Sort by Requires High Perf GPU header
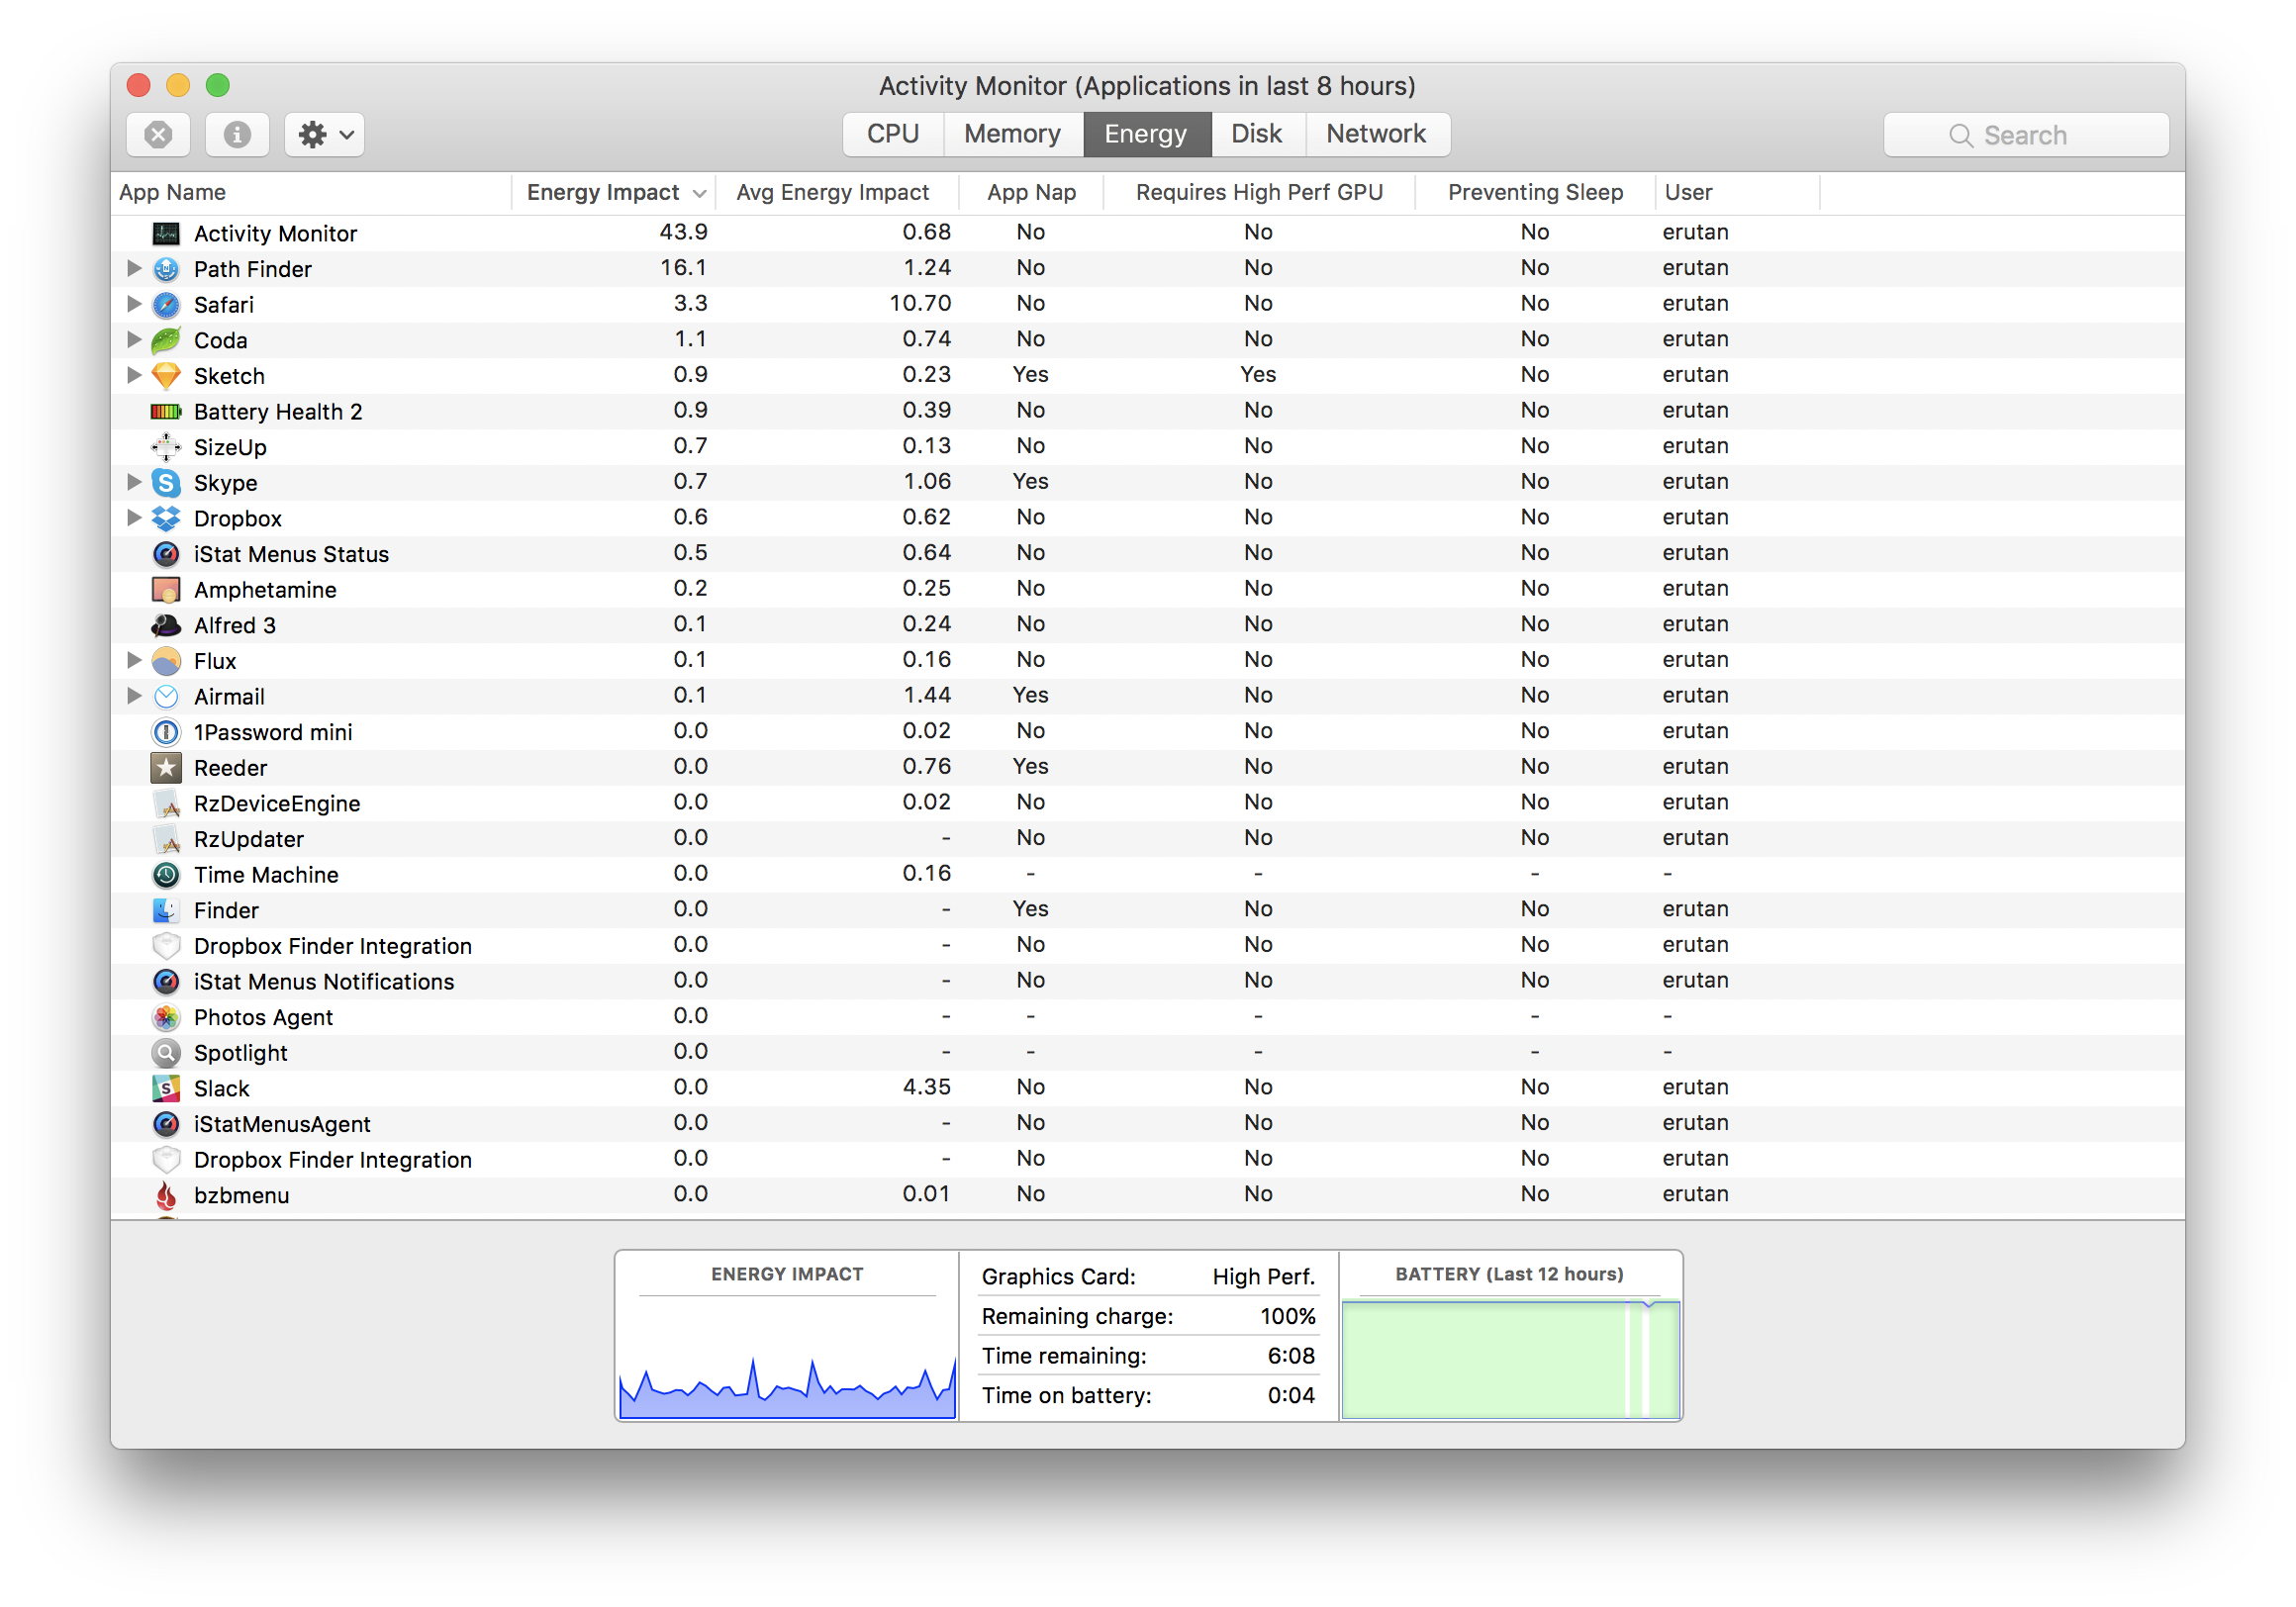Image resolution: width=2296 pixels, height=1607 pixels. point(1259,192)
